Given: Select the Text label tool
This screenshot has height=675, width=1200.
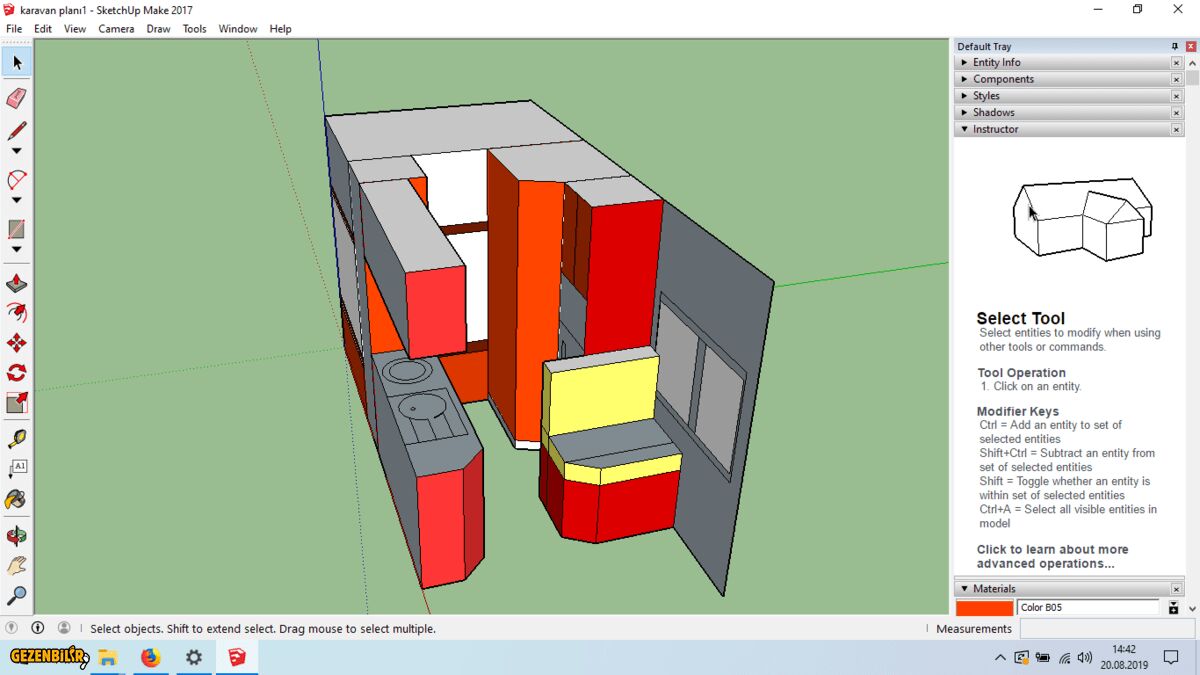Looking at the screenshot, I should [x=16, y=468].
